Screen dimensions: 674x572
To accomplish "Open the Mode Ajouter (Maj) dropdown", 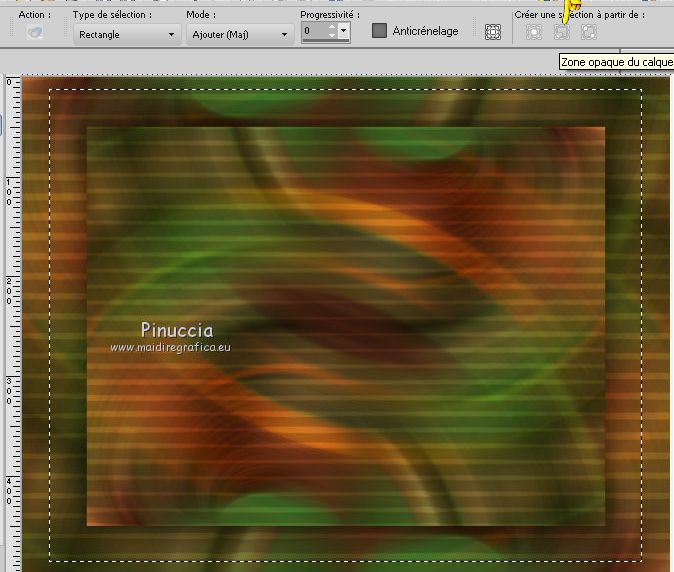I will (240, 34).
